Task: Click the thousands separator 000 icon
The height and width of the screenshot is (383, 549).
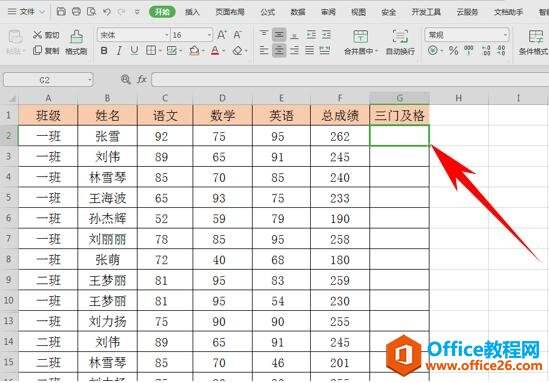Action: [x=468, y=50]
